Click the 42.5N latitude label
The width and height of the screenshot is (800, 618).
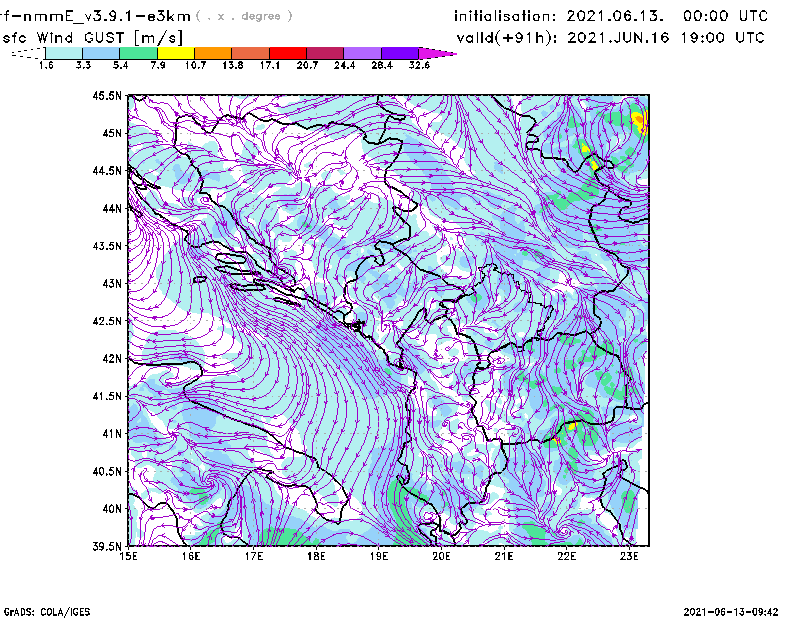(x=107, y=321)
